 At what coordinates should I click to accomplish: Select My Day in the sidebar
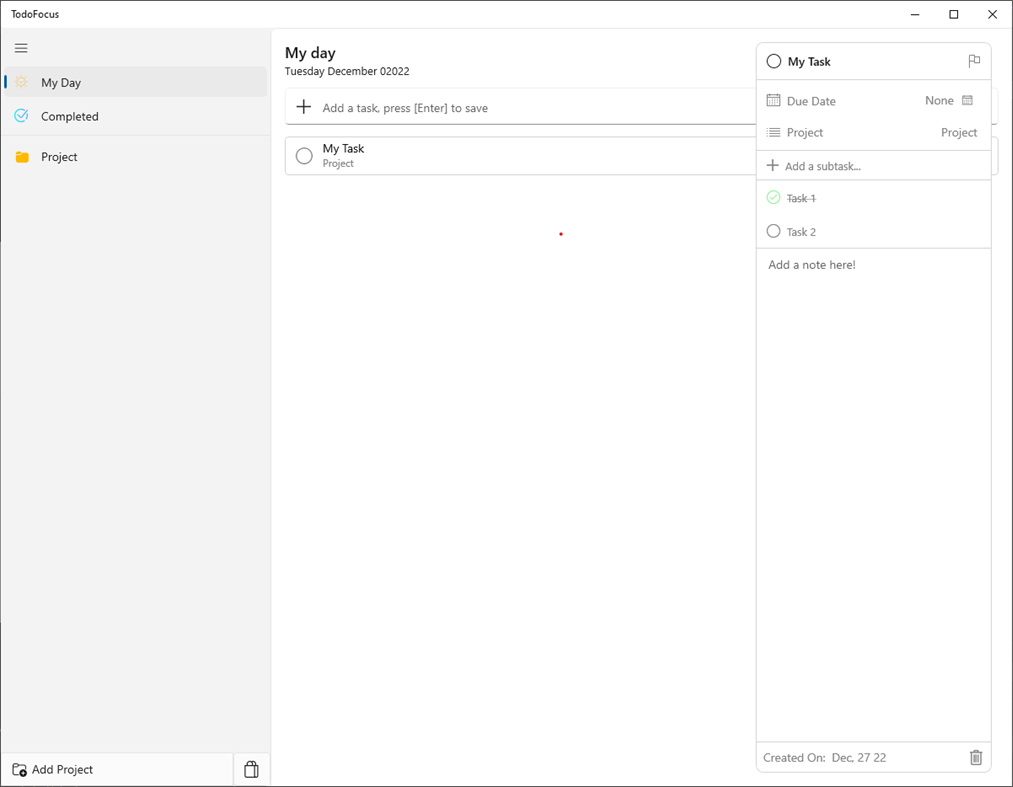tap(61, 83)
